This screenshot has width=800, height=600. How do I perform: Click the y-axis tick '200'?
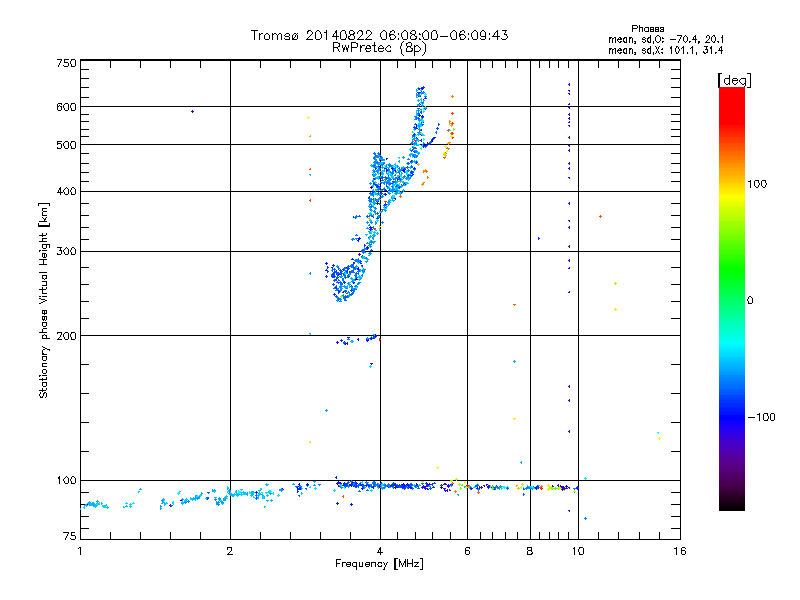pos(66,336)
